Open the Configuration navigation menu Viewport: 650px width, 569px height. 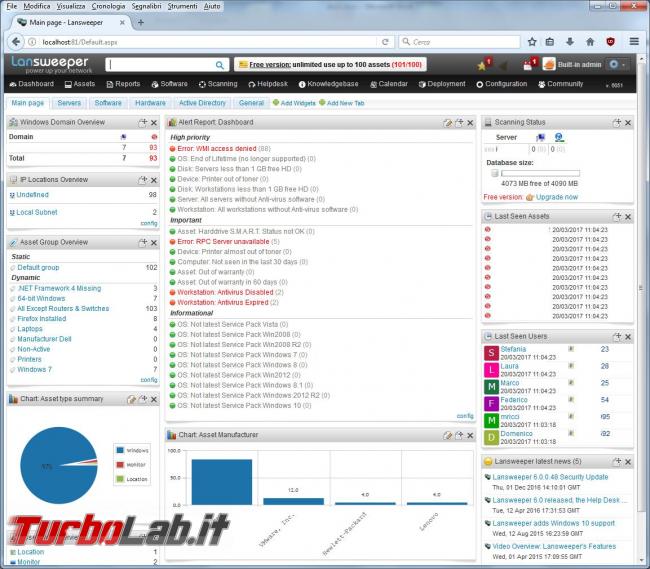click(x=502, y=84)
